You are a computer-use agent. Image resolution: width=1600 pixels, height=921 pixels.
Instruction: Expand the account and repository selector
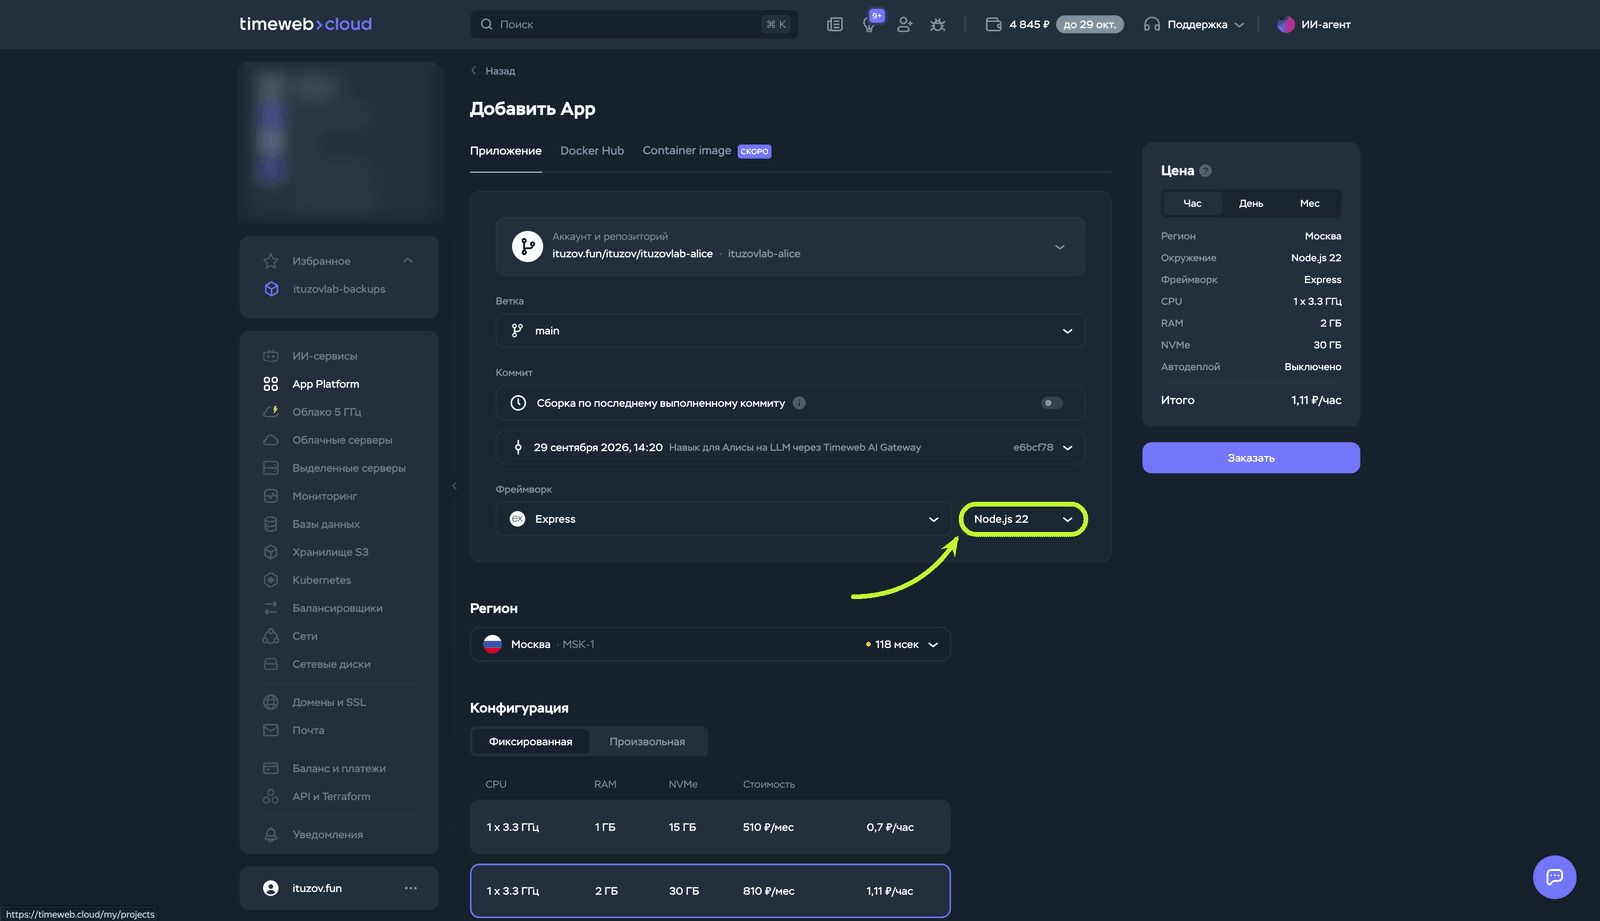(x=790, y=246)
